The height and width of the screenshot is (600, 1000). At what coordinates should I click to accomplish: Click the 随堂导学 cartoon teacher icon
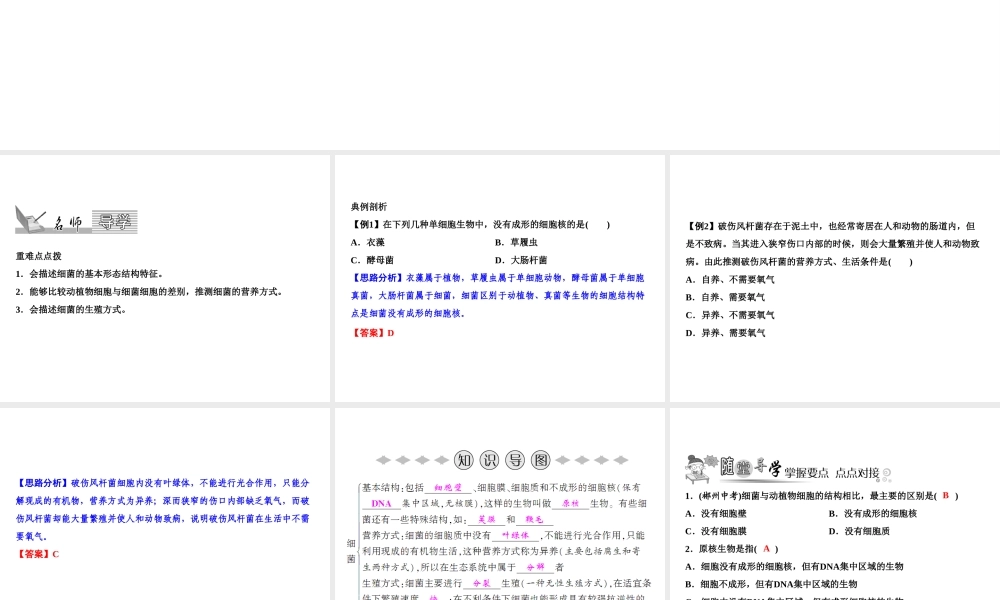[x=701, y=469]
